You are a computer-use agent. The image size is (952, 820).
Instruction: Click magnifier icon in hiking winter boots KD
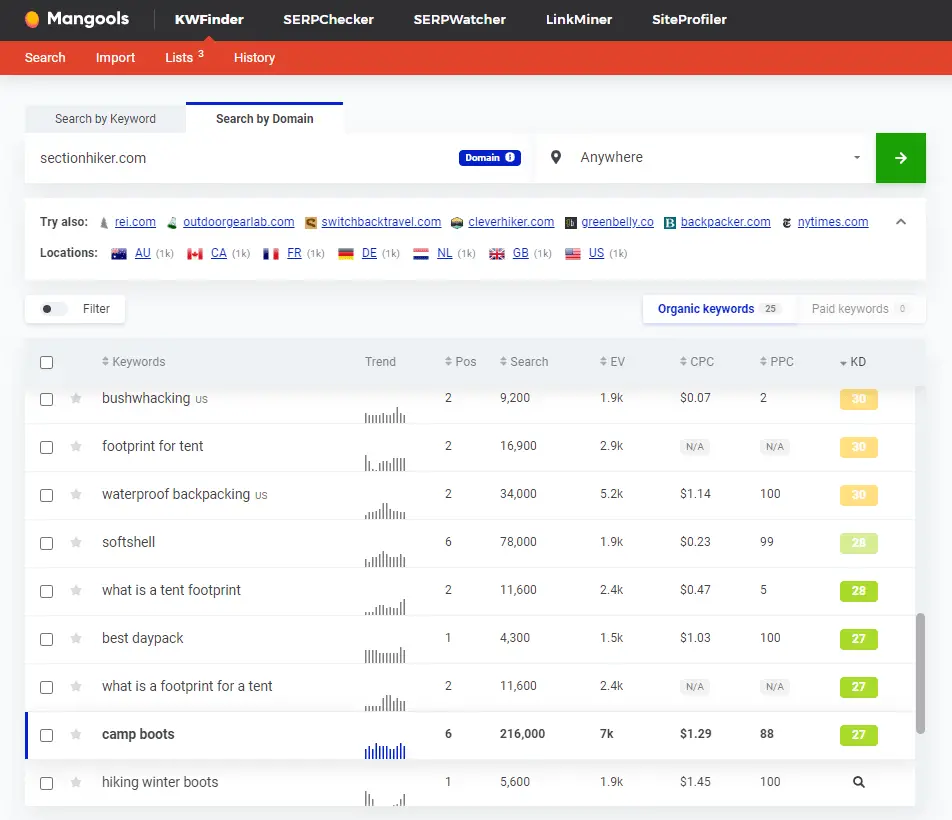(858, 782)
